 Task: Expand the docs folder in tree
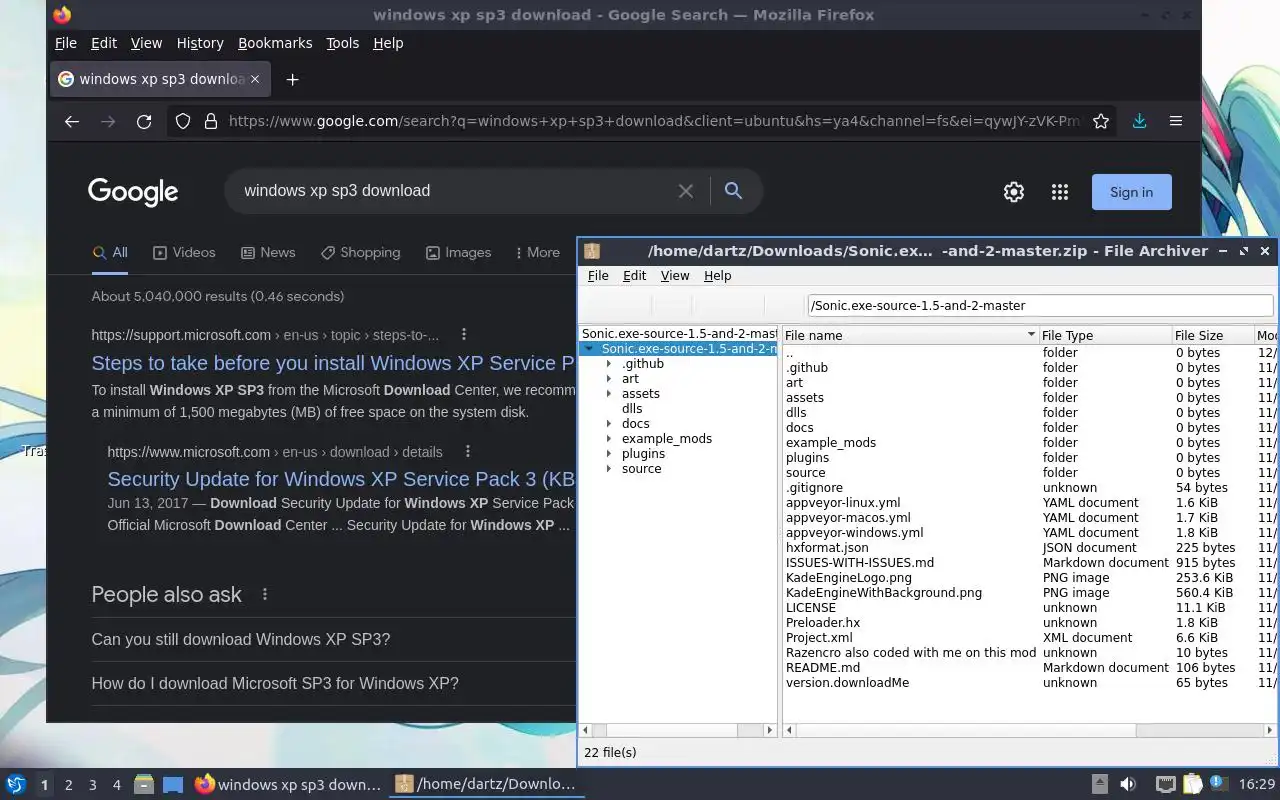(609, 424)
